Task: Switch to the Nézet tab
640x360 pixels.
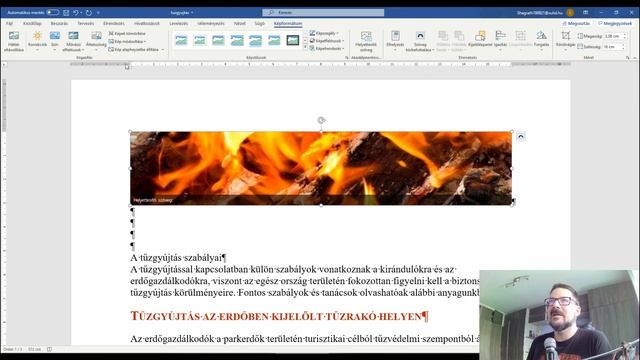Action: pyautogui.click(x=240, y=24)
